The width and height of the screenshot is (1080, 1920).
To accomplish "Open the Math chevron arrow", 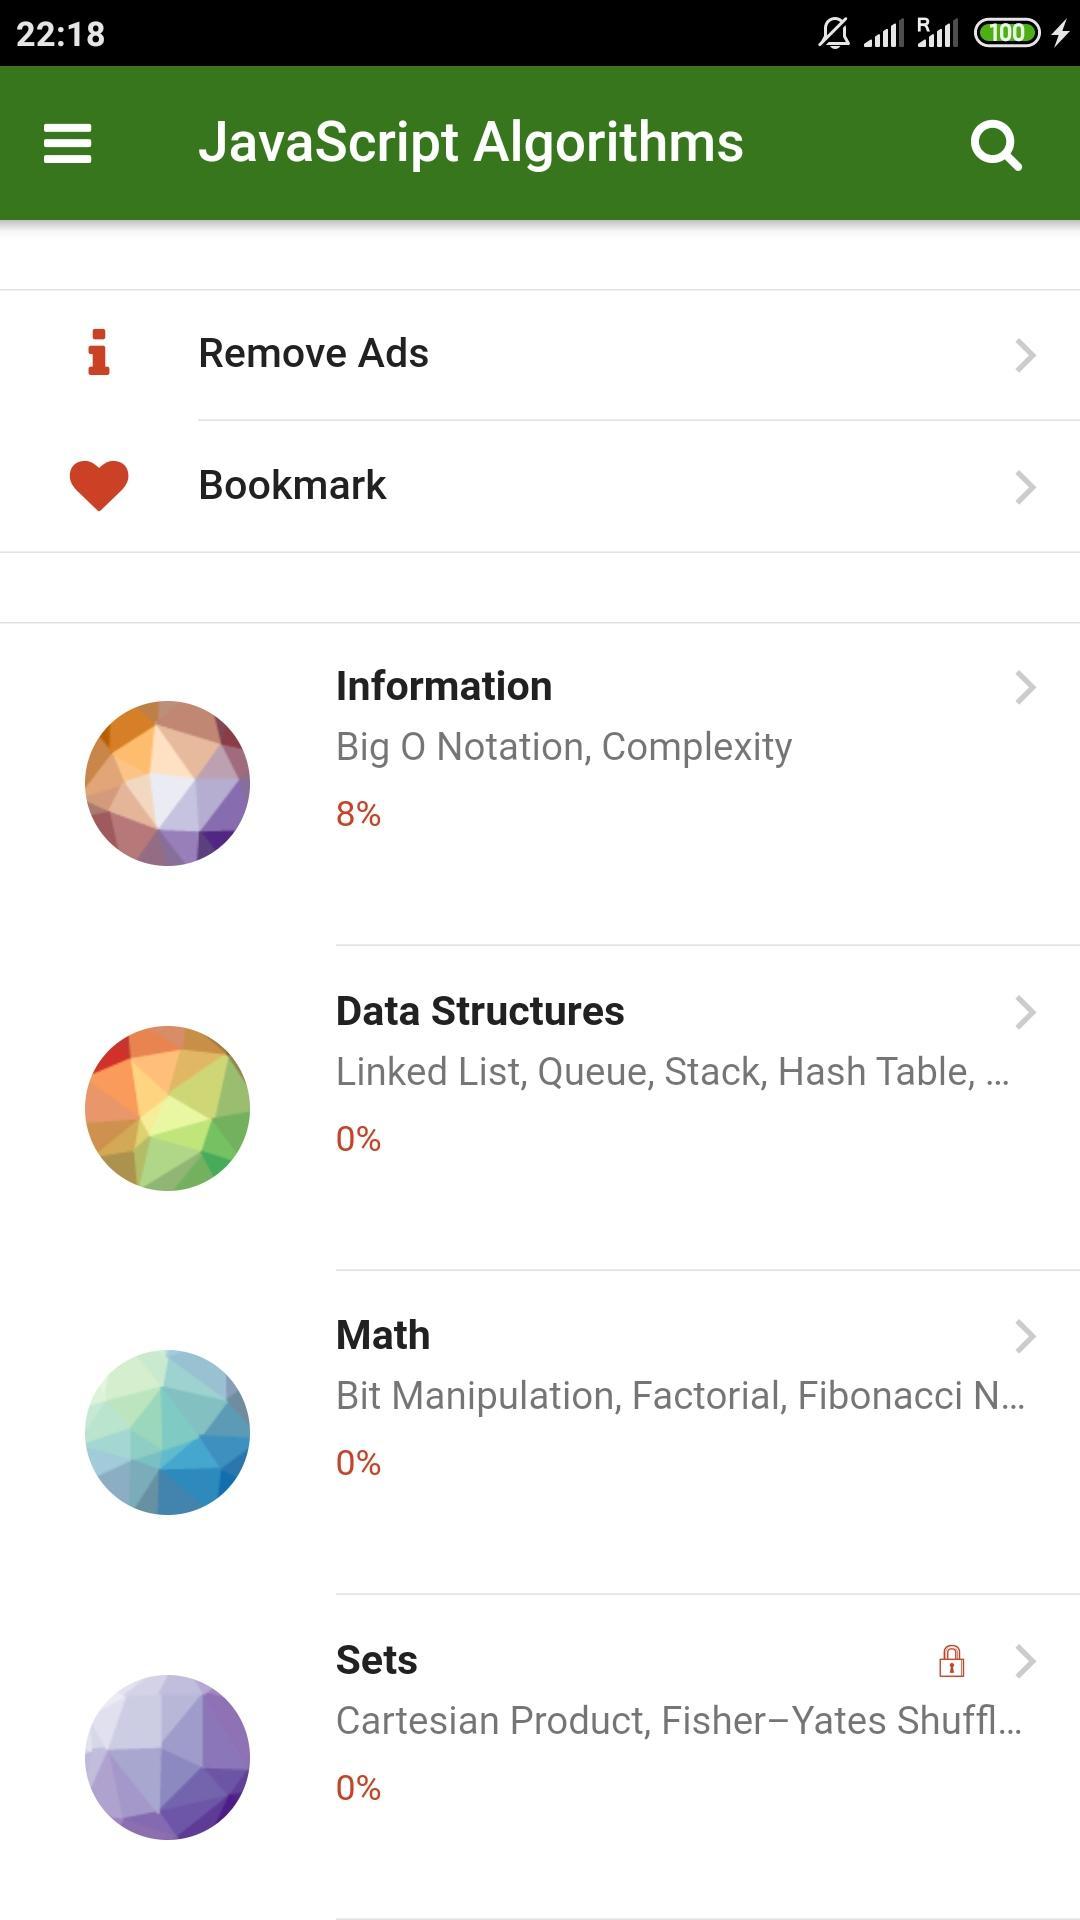I will tap(1025, 1336).
